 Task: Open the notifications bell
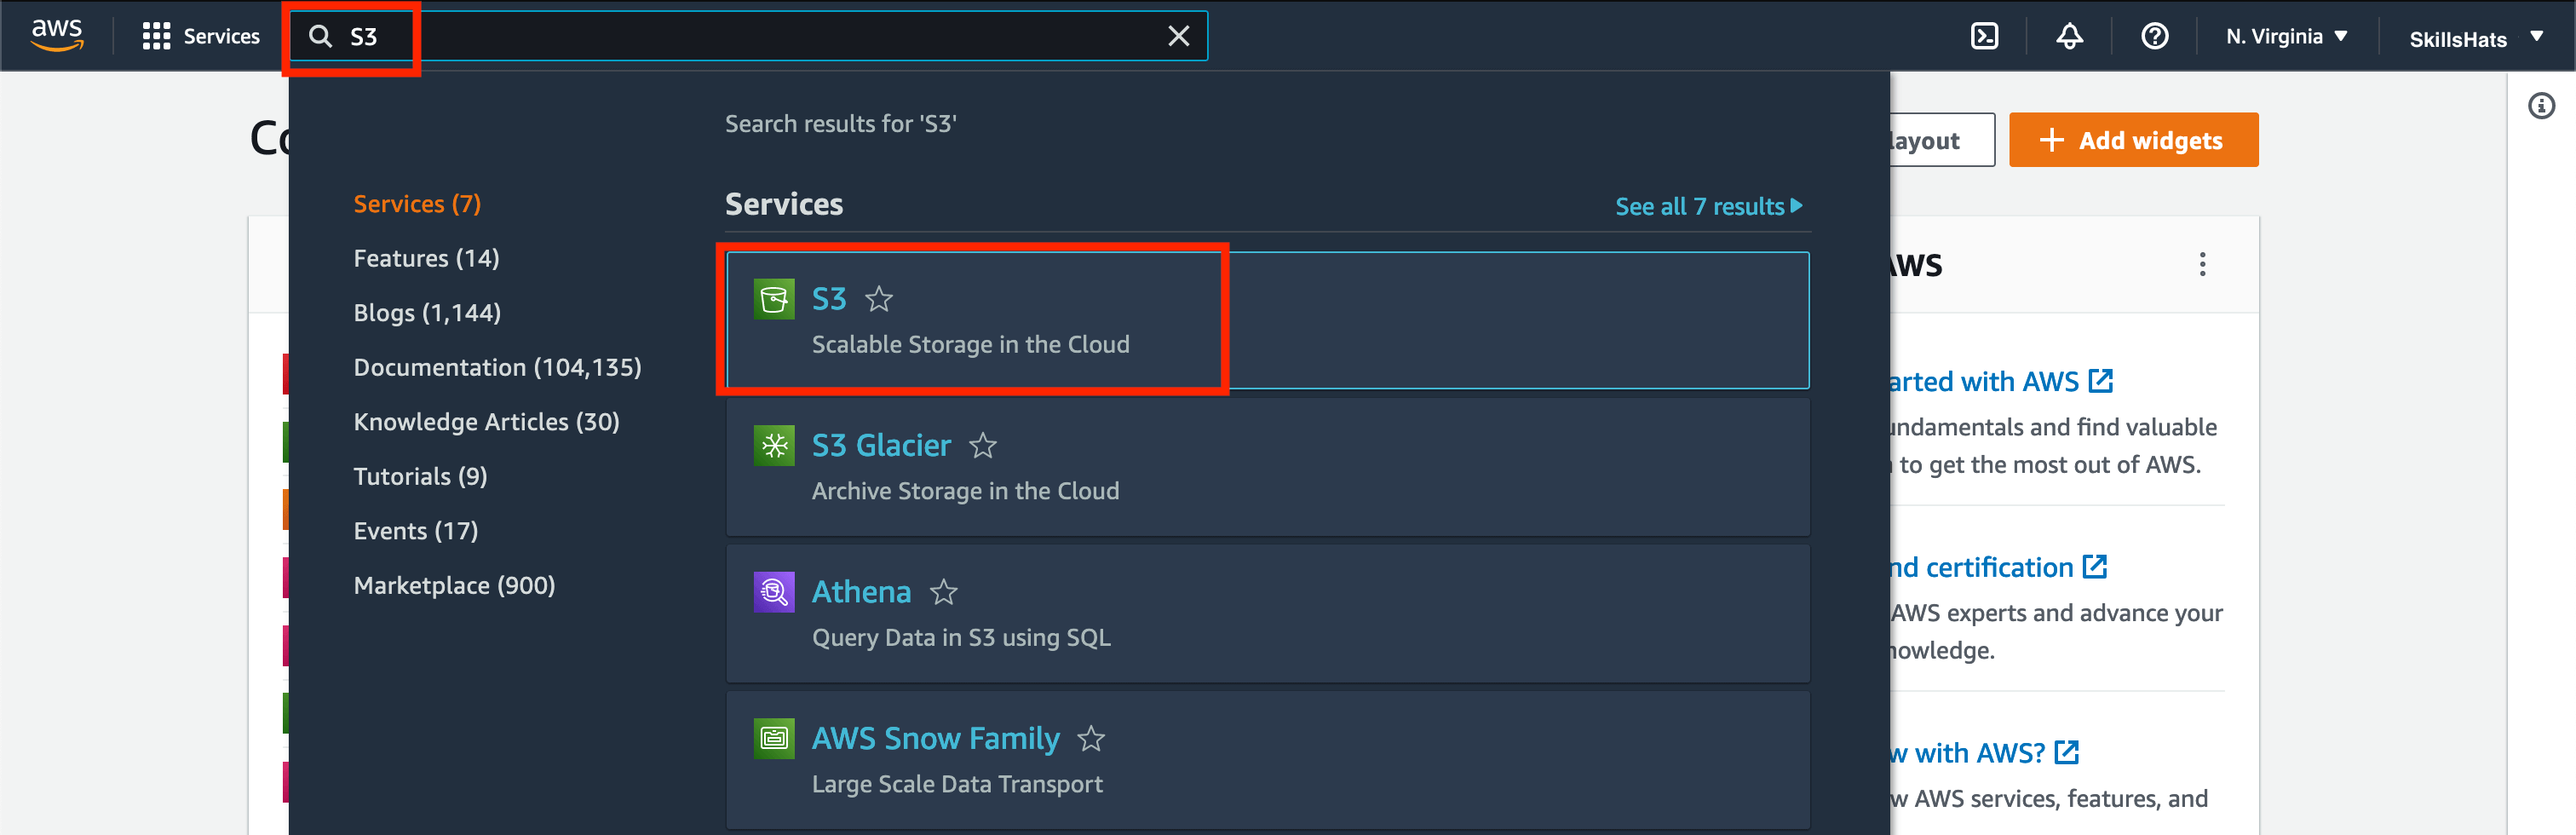[2069, 37]
